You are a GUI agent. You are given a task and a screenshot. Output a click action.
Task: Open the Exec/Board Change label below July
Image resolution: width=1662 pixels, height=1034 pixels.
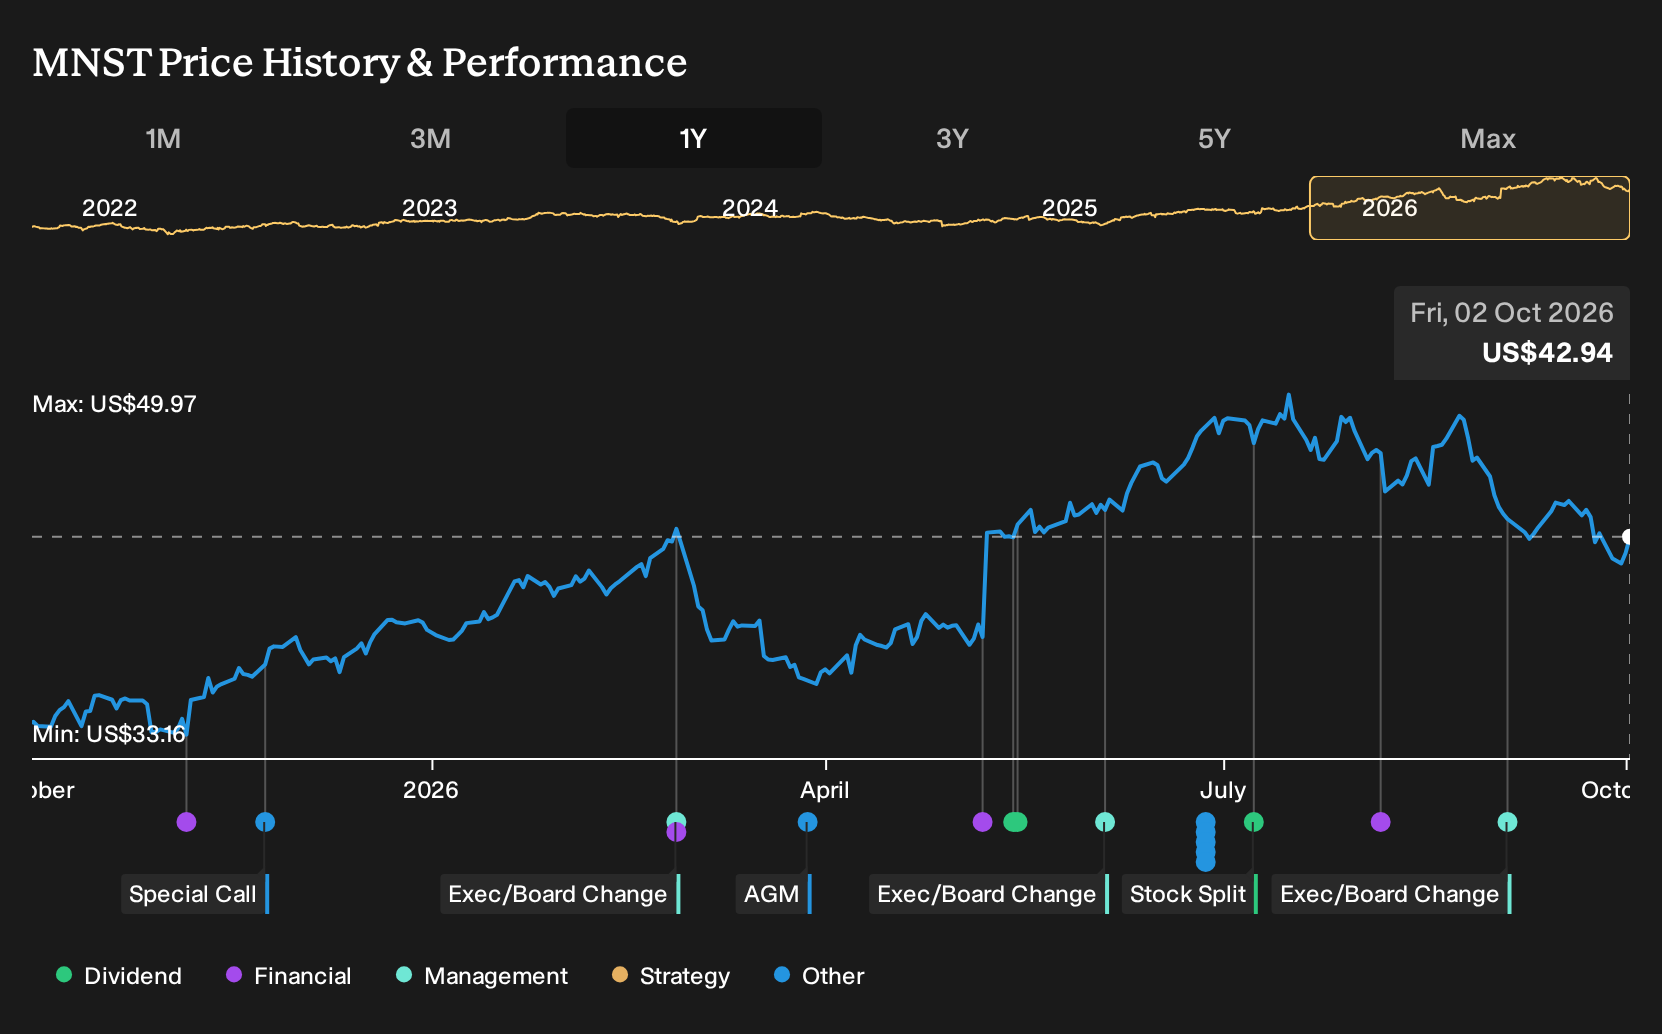(x=1391, y=894)
